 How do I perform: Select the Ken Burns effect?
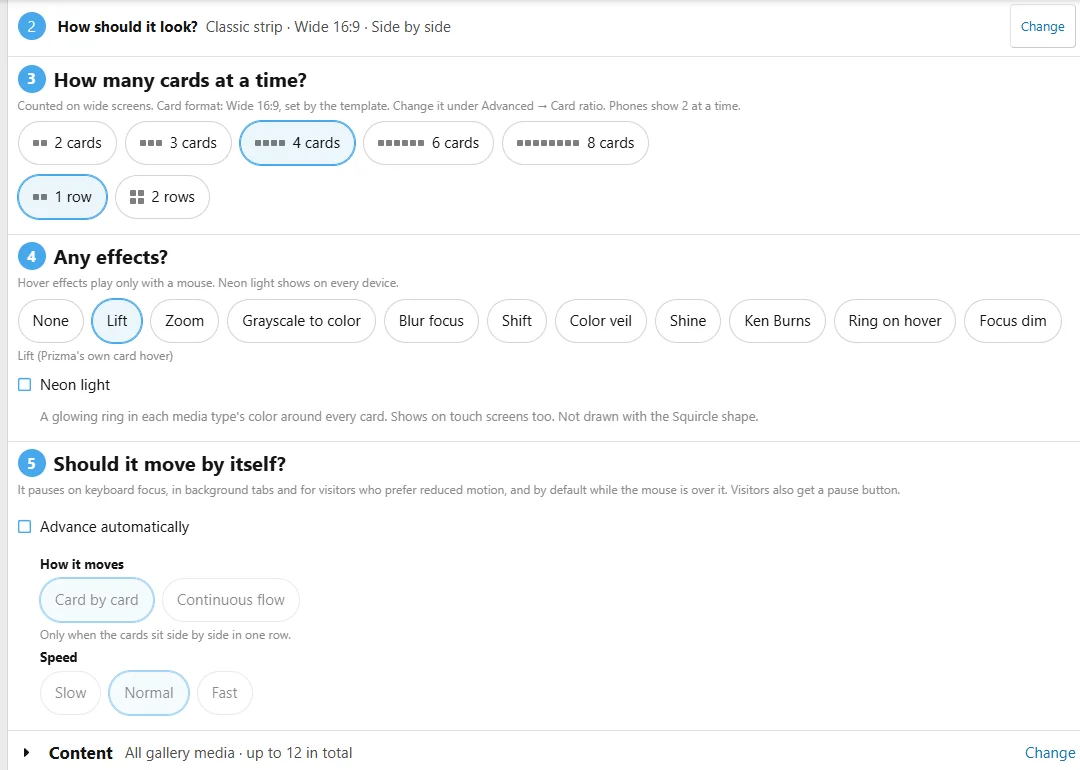778,321
